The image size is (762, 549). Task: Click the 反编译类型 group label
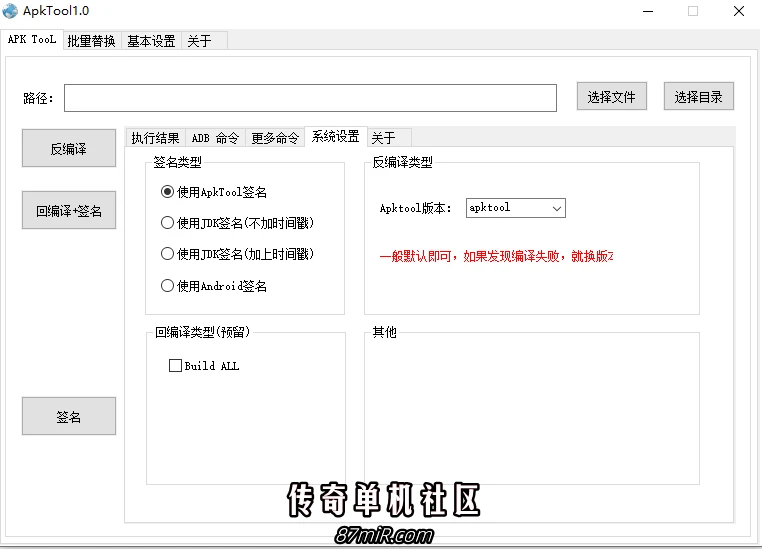pos(402,162)
